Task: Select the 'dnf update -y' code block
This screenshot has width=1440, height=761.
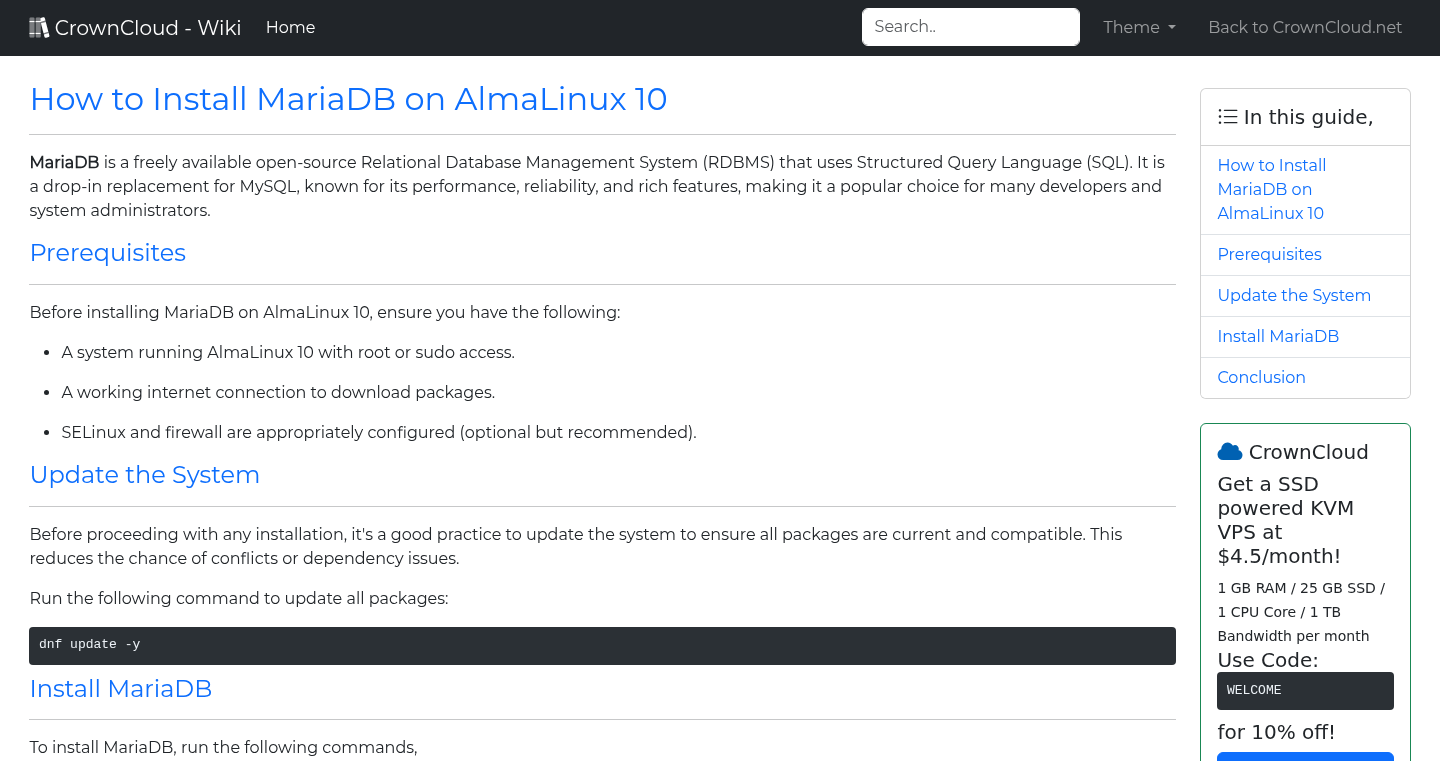Action: [602, 645]
